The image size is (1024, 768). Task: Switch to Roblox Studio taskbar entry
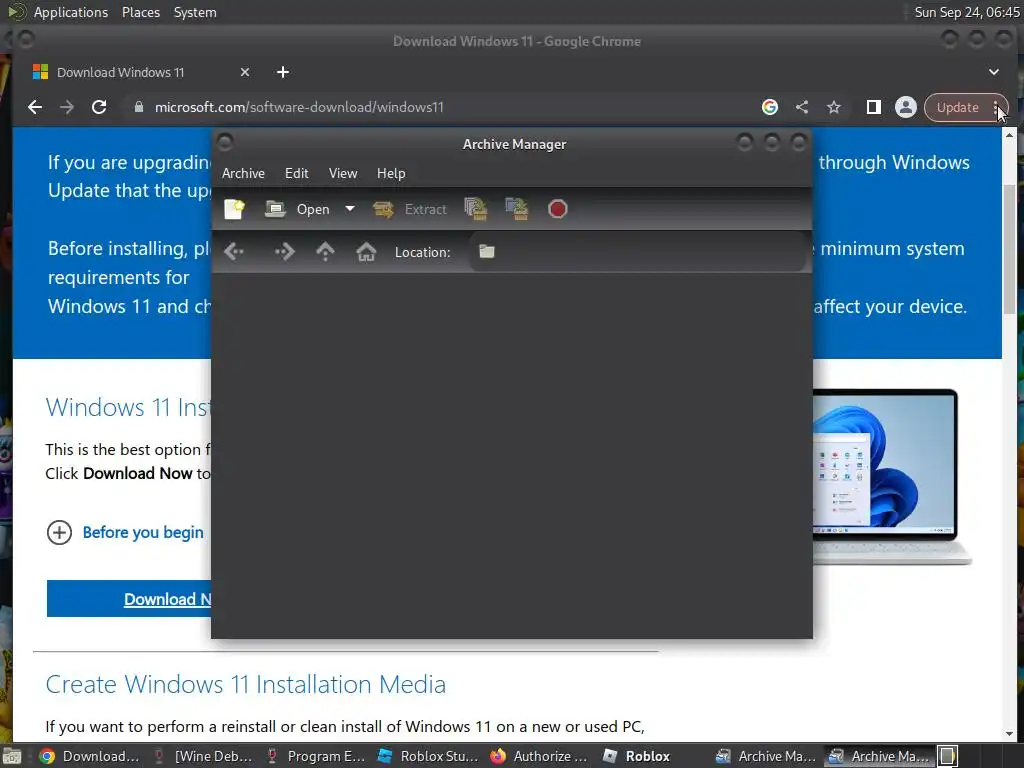point(428,756)
